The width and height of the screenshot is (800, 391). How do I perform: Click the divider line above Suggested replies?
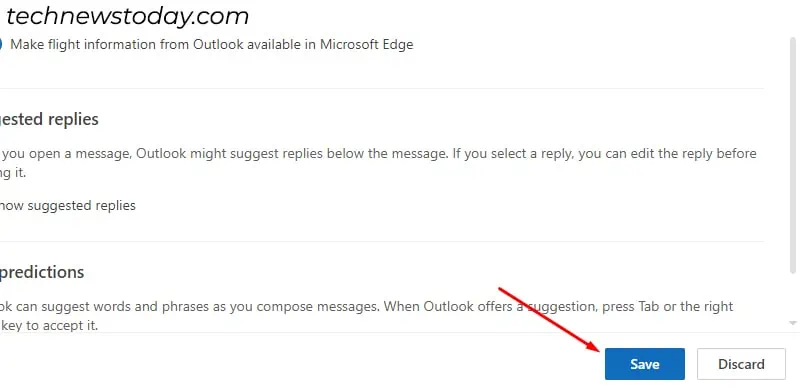[x=382, y=88]
